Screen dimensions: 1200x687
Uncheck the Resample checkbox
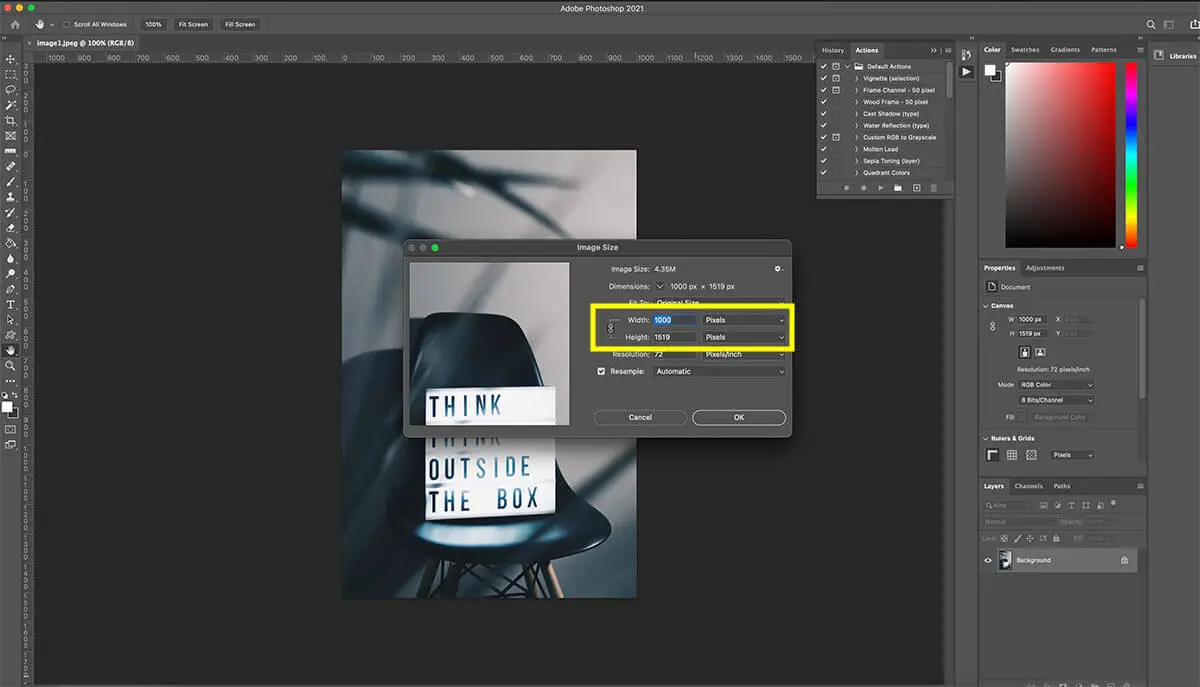(601, 371)
